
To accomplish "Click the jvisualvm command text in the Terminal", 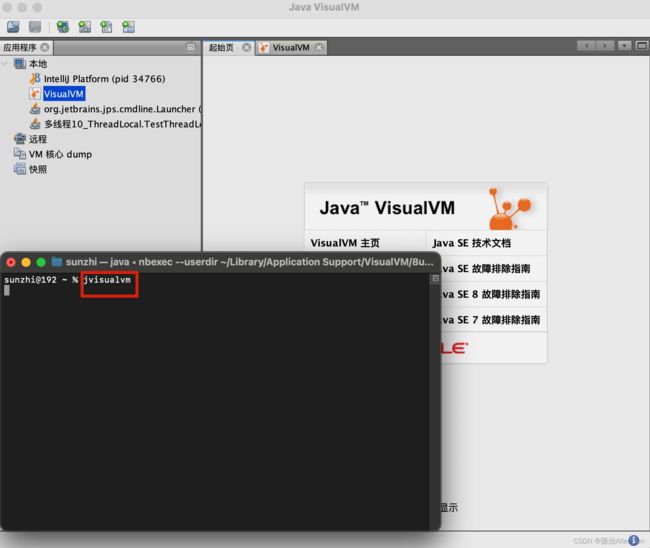I will [107, 280].
